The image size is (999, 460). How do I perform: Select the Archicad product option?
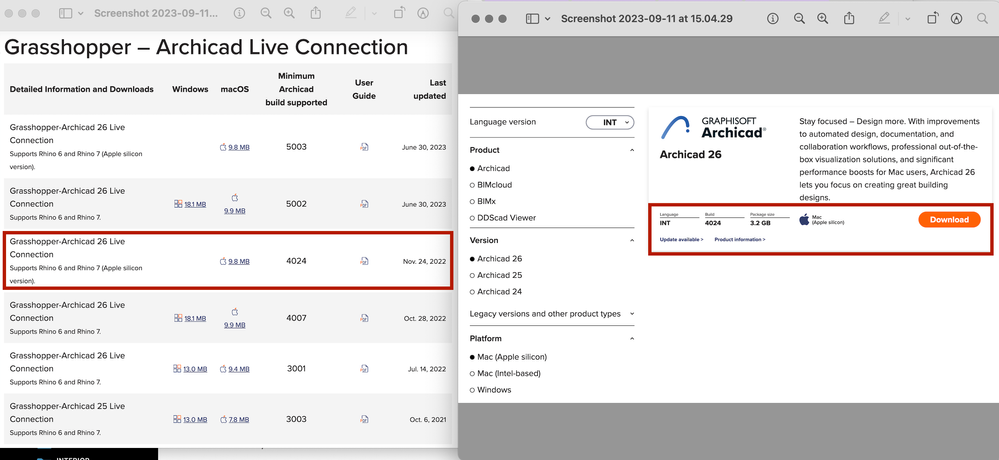(x=489, y=168)
